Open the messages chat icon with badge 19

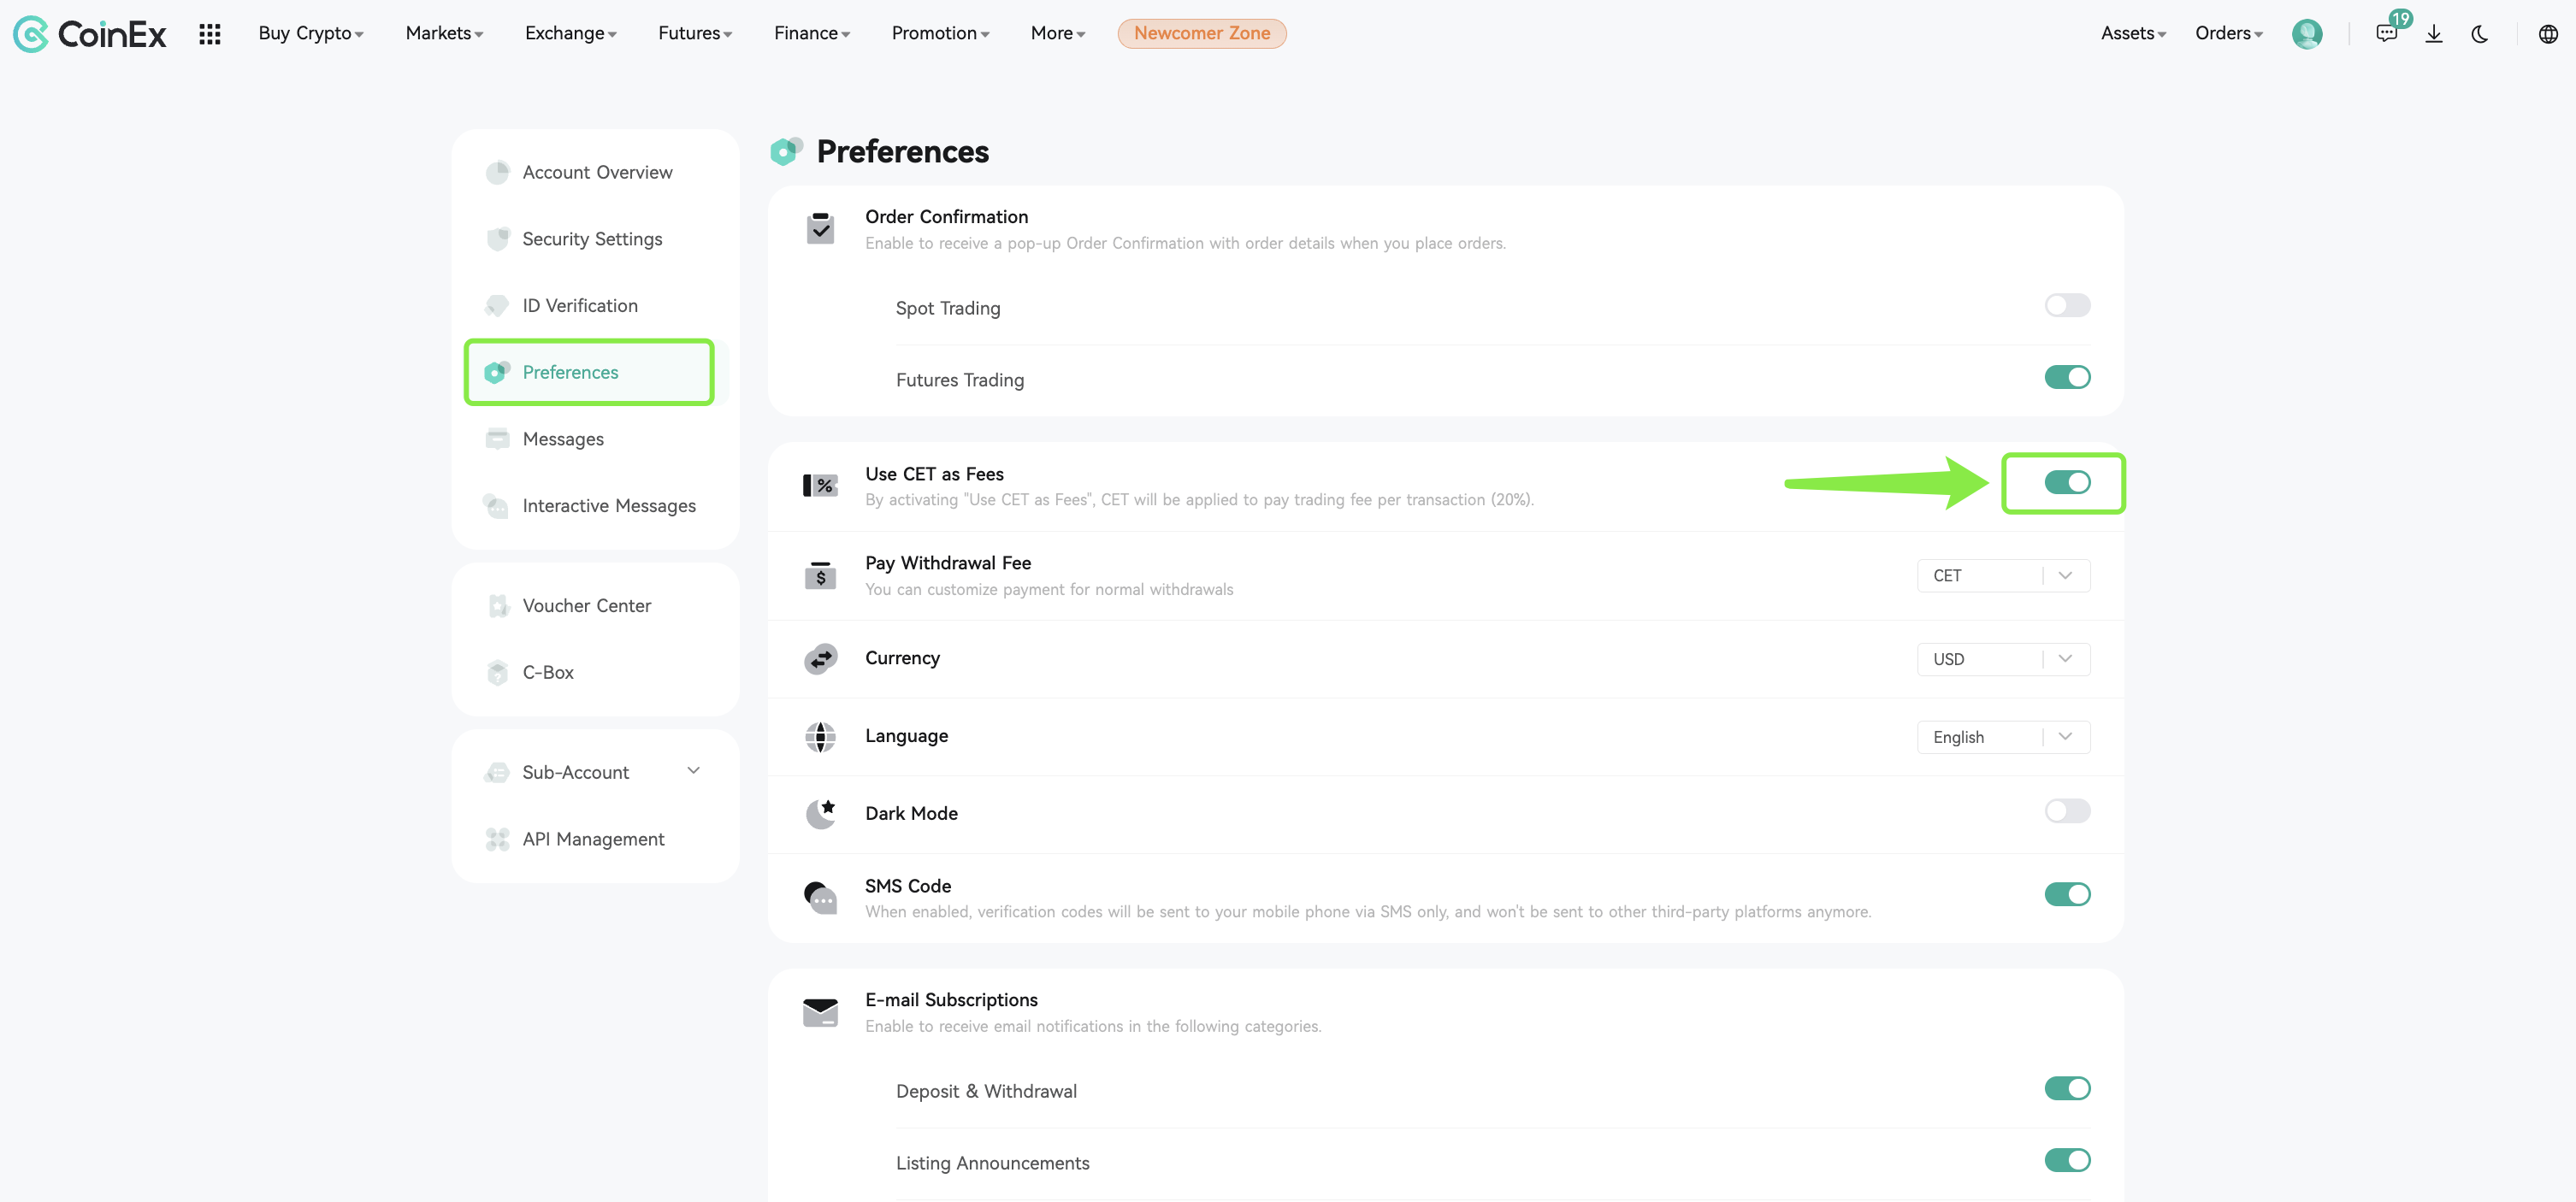[x=2387, y=34]
